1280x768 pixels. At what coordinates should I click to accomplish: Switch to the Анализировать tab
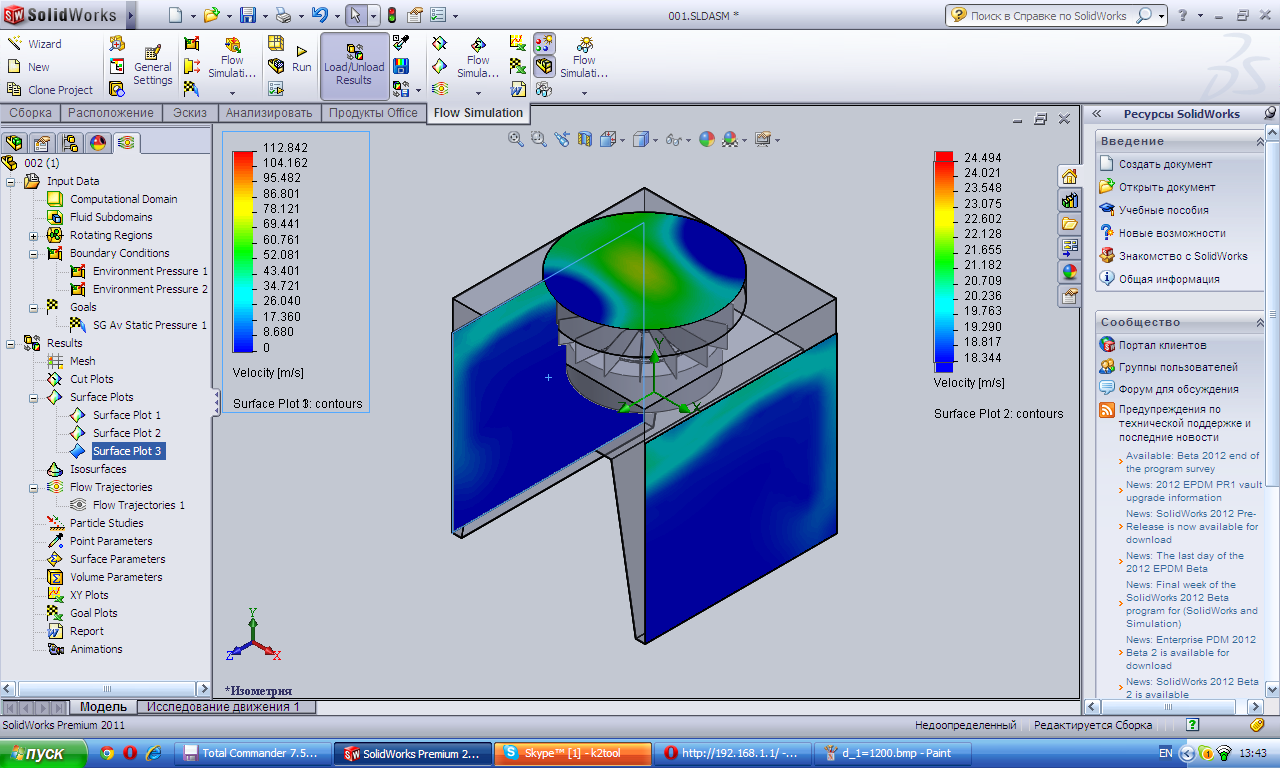[x=269, y=113]
